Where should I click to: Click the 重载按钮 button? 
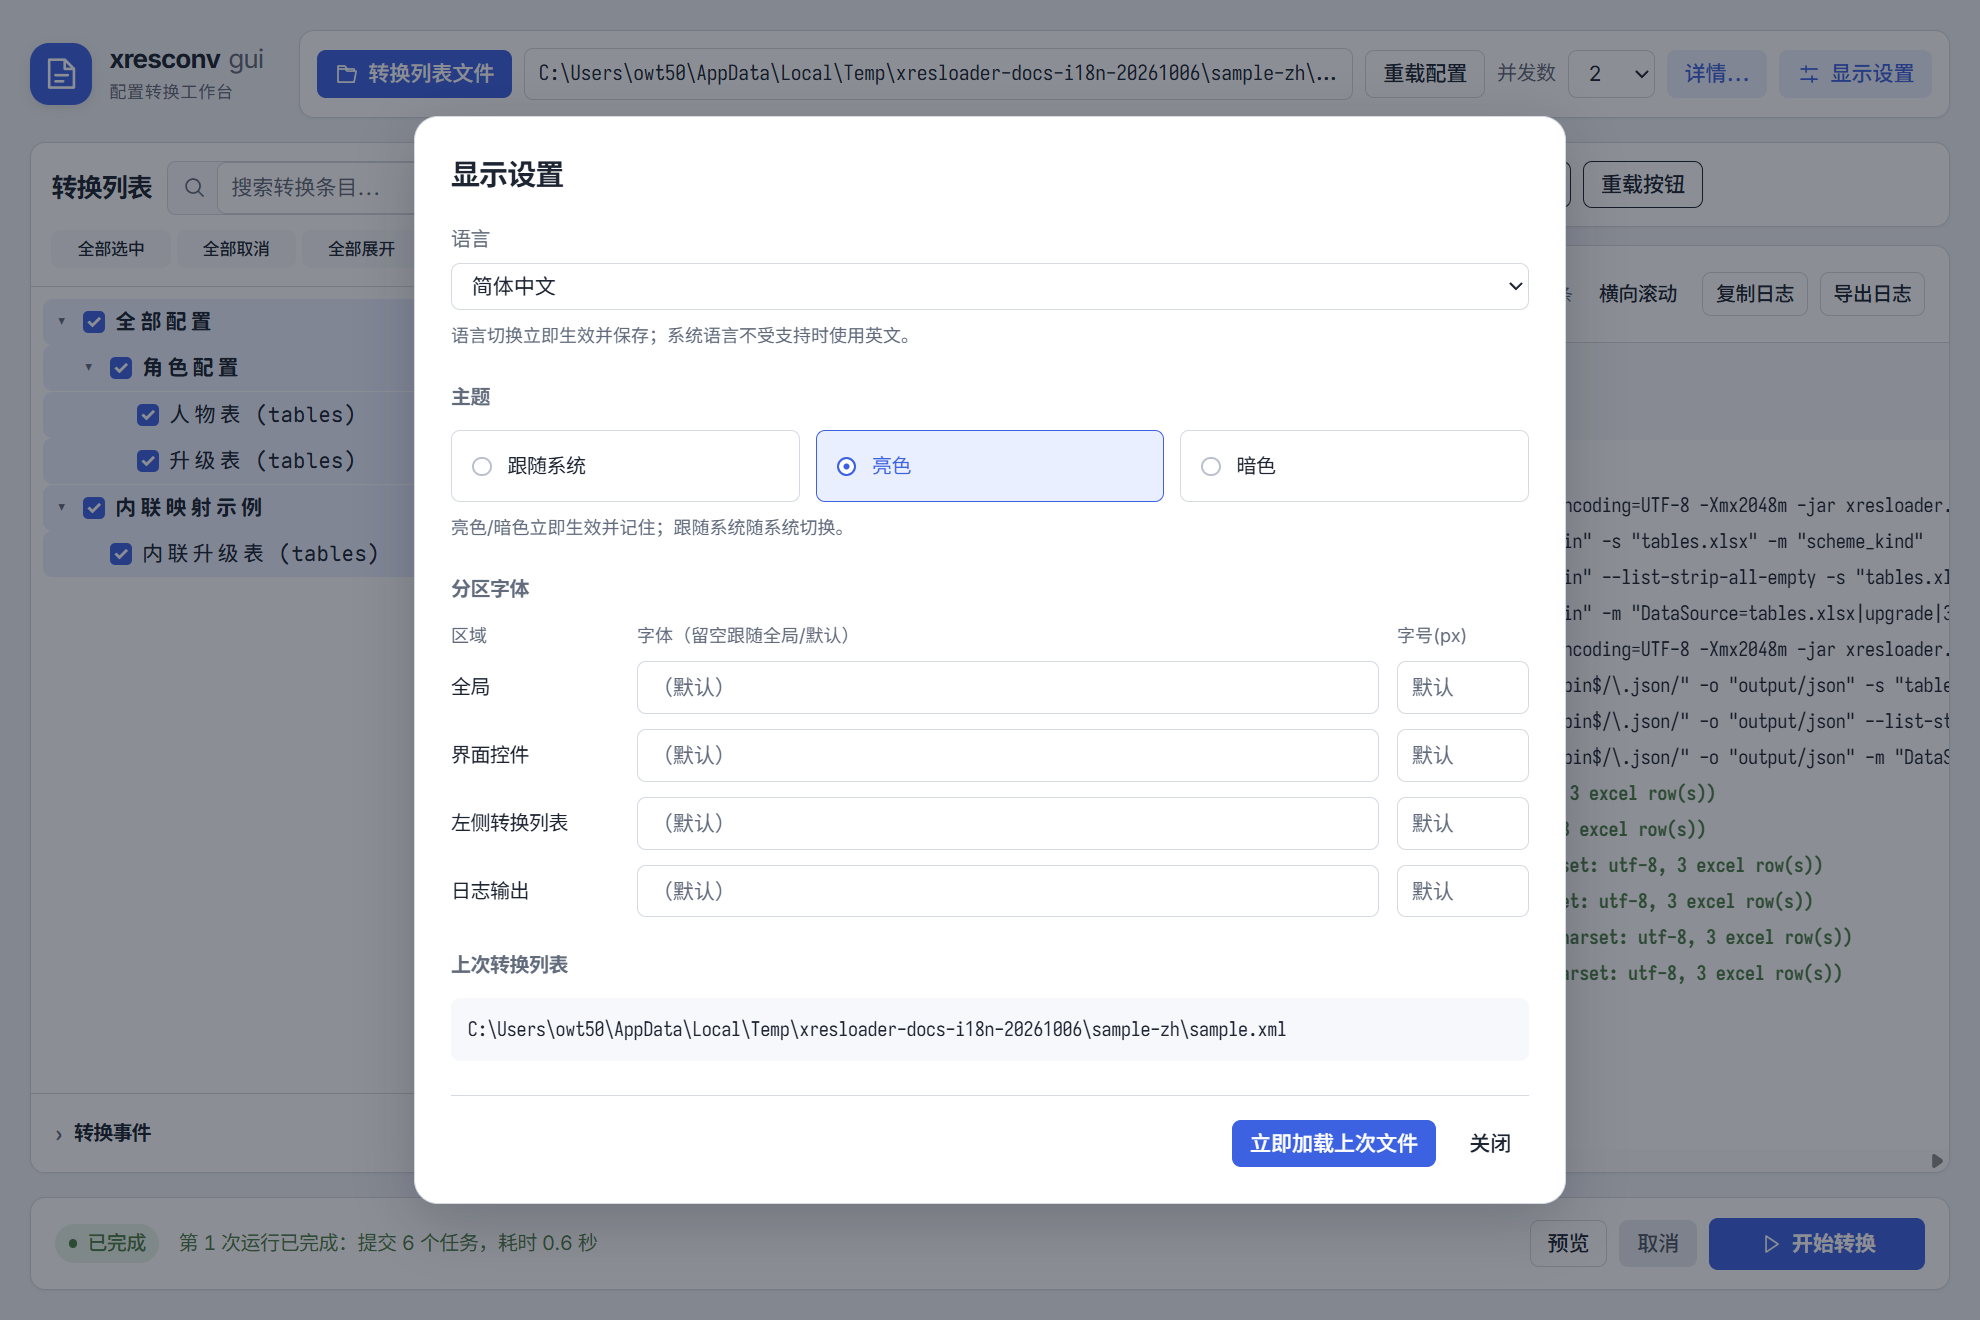point(1642,185)
